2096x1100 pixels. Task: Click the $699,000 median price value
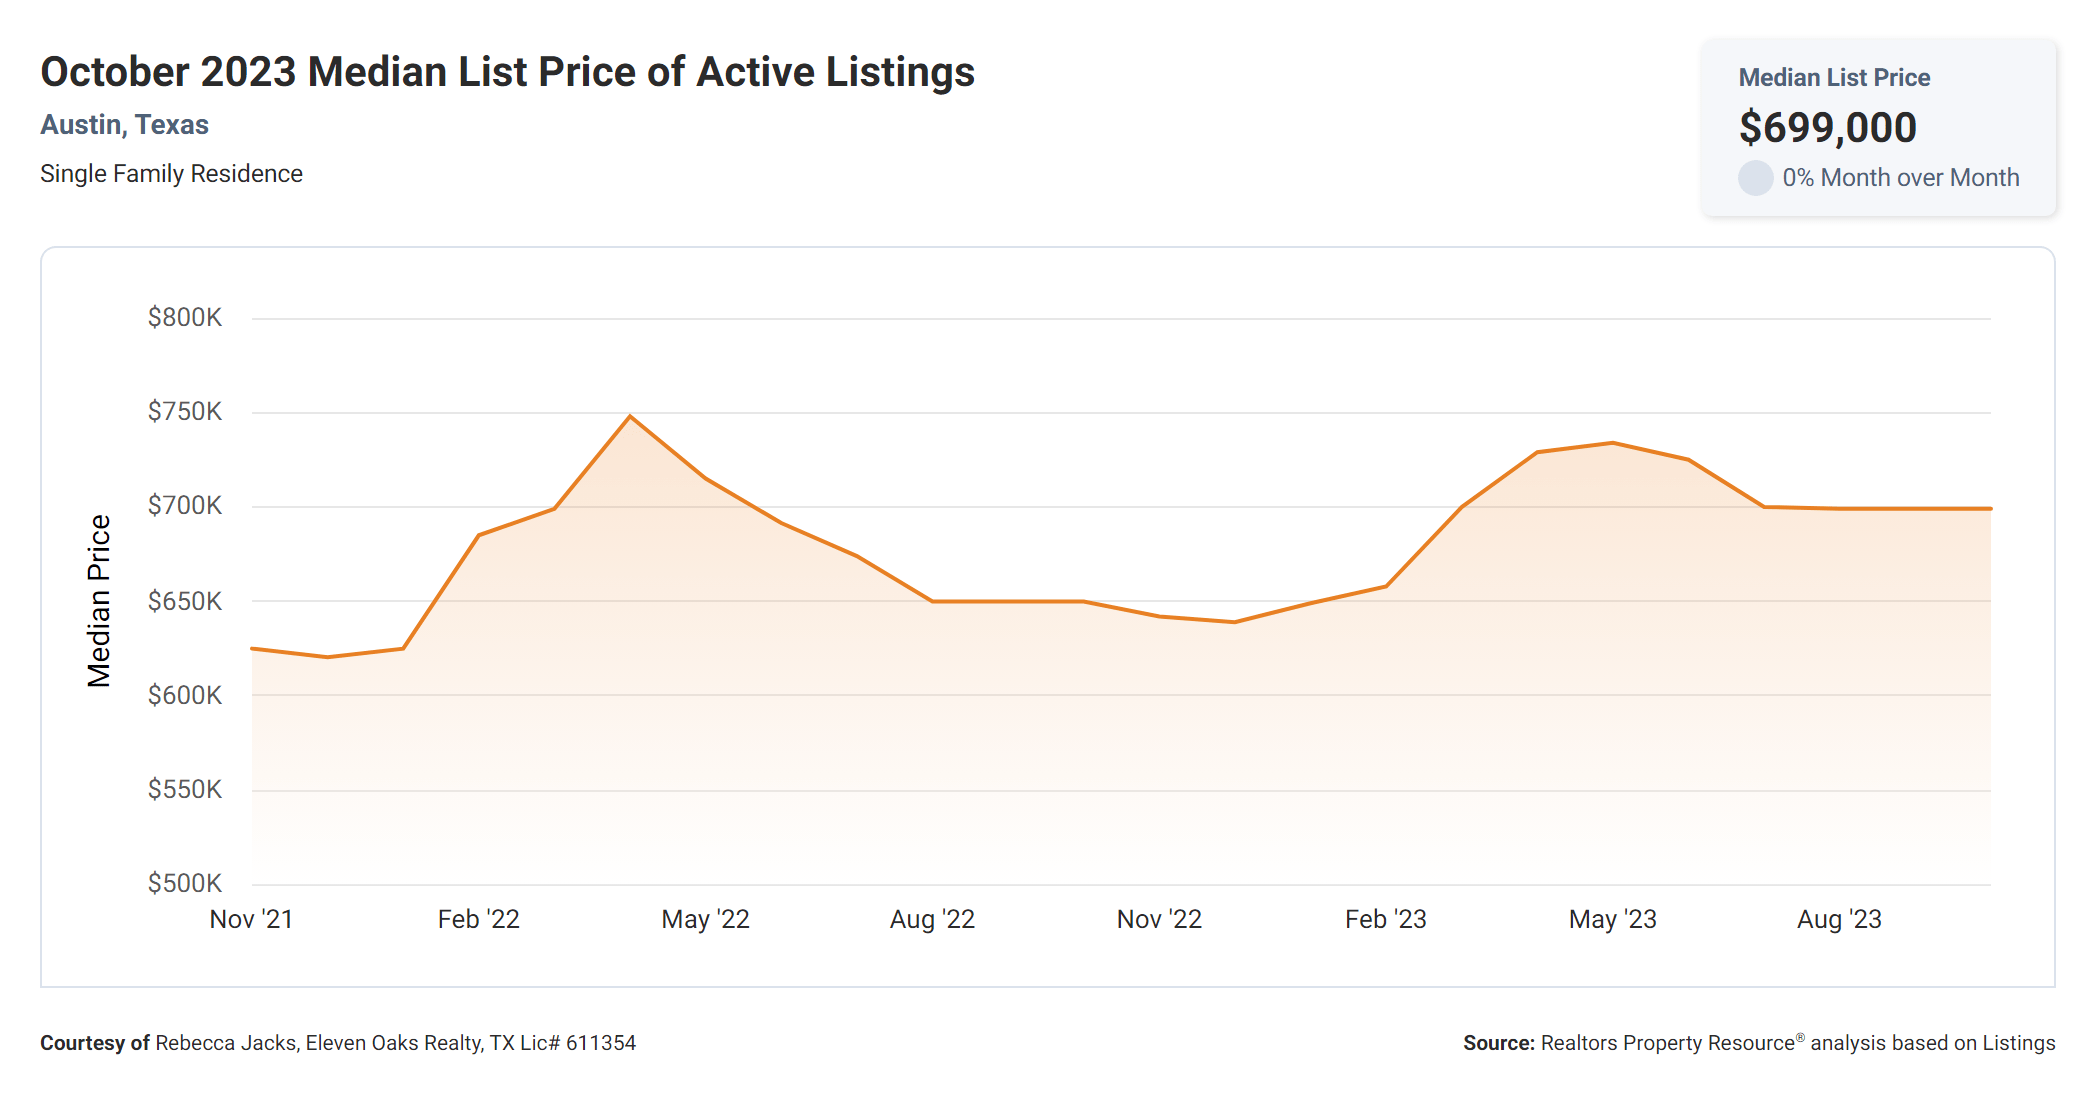click(1827, 127)
